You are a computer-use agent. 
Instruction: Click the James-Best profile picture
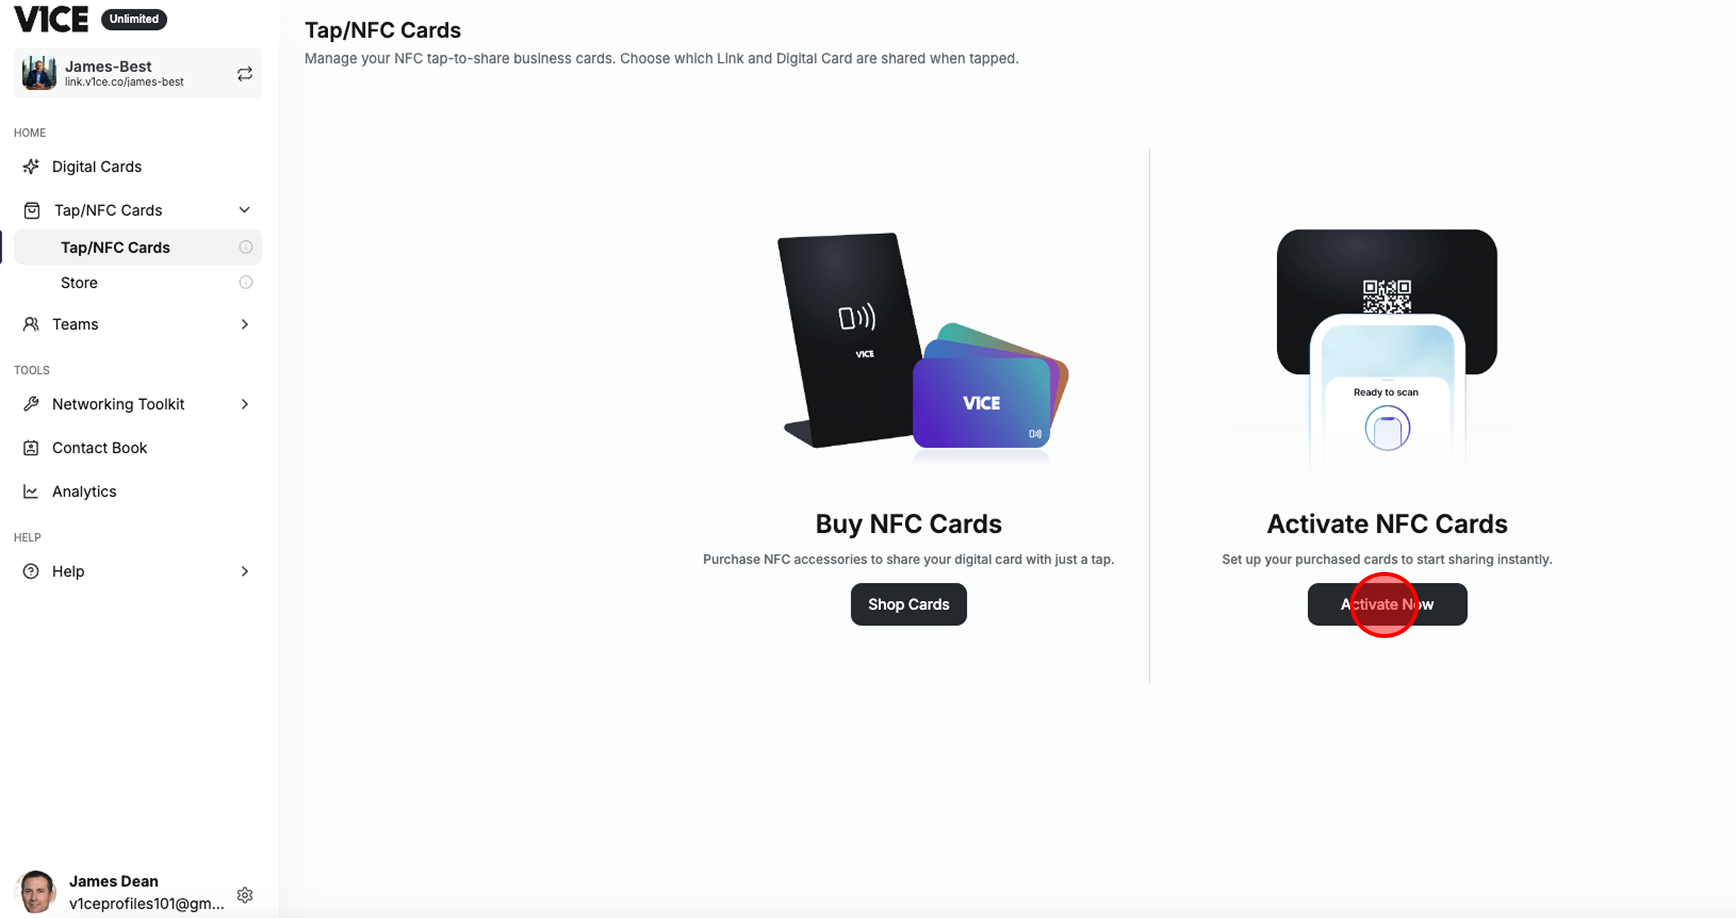[39, 74]
